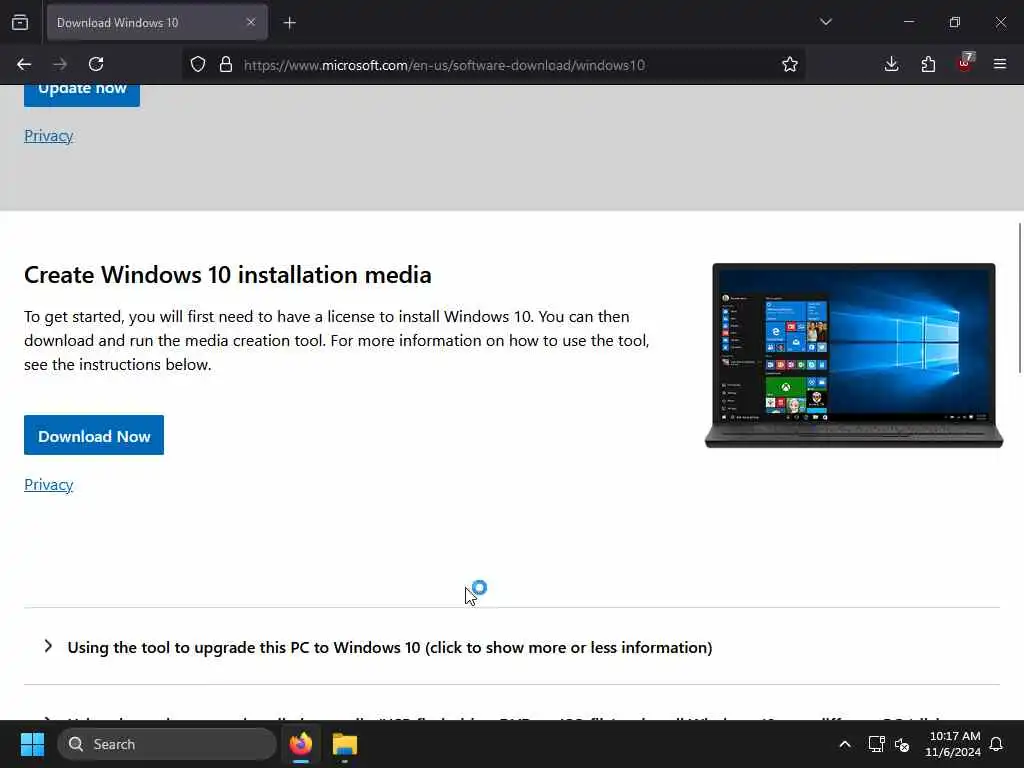The height and width of the screenshot is (768, 1024).
Task: Open the tracking protection shield icon
Action: (198, 64)
